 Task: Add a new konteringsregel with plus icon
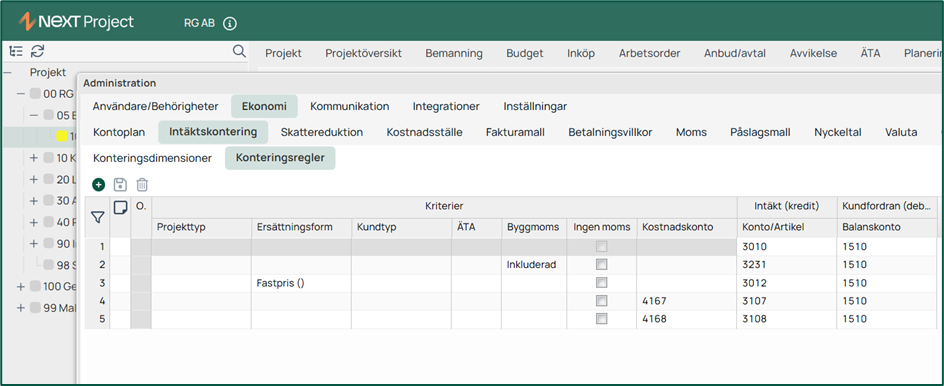tap(99, 184)
